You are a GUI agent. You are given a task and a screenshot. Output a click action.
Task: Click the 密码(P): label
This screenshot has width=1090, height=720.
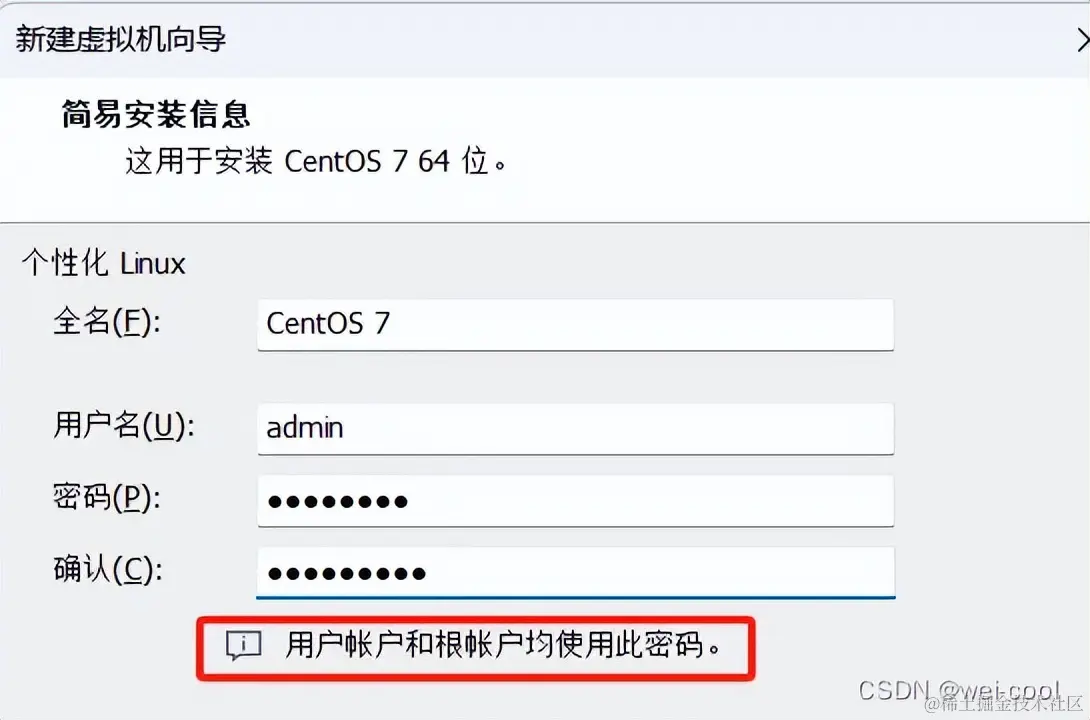106,498
